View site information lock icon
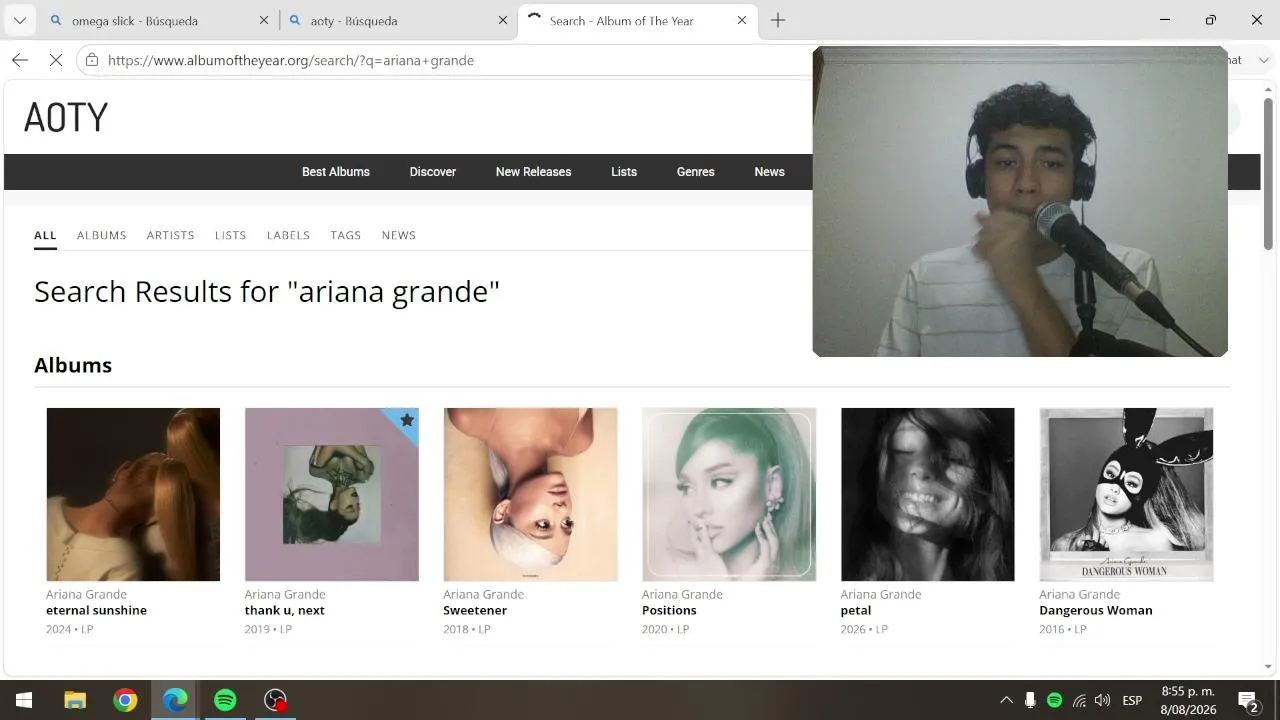 (x=92, y=60)
